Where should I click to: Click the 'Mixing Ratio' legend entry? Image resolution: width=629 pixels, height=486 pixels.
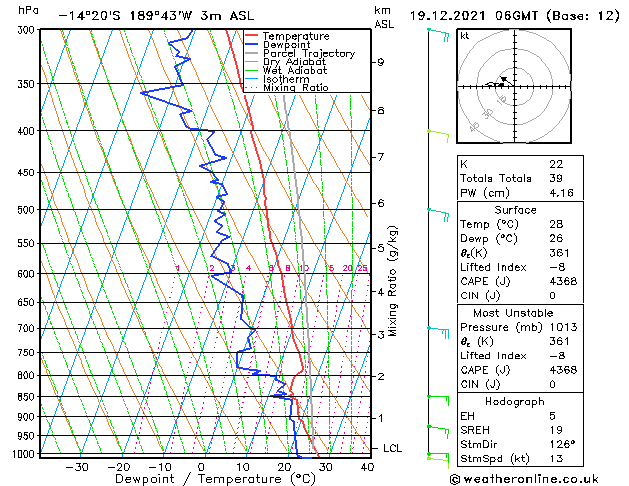click(x=296, y=87)
